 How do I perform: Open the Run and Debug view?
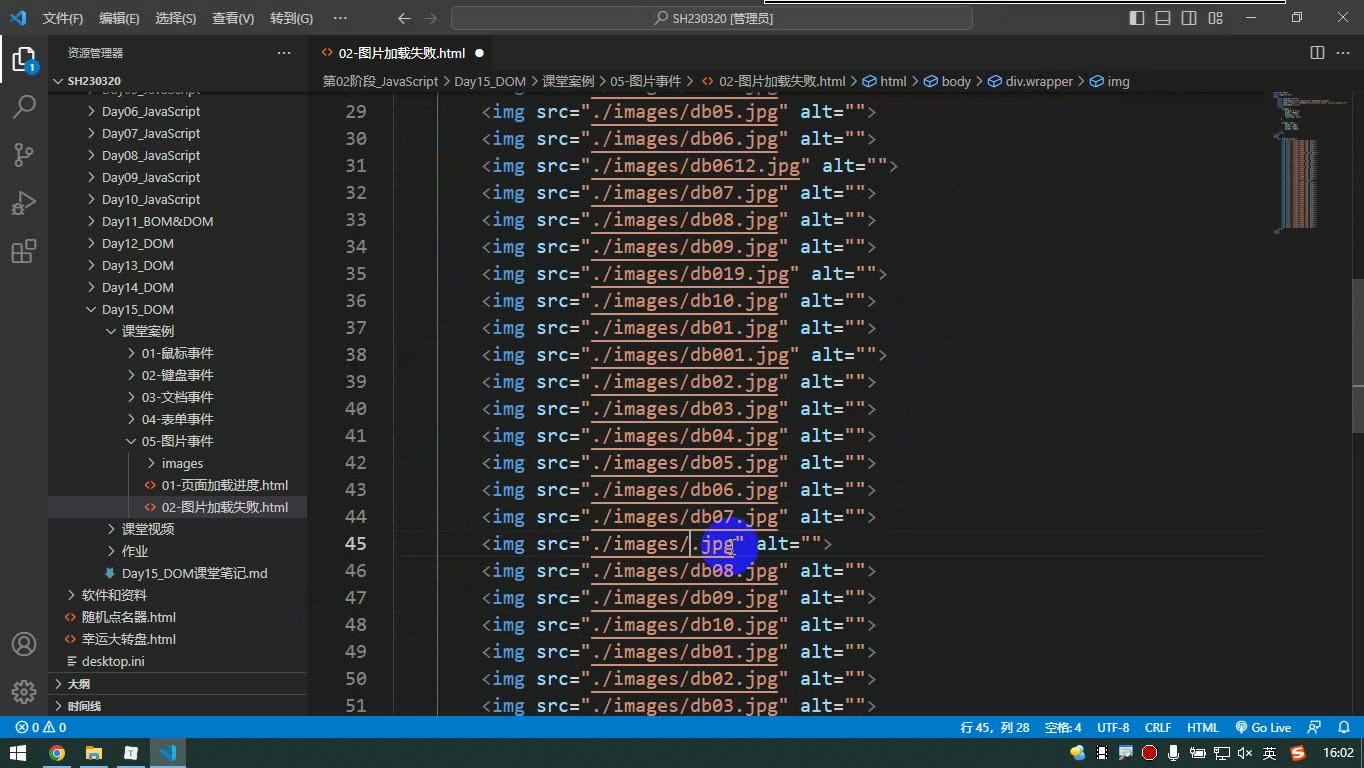[23, 203]
